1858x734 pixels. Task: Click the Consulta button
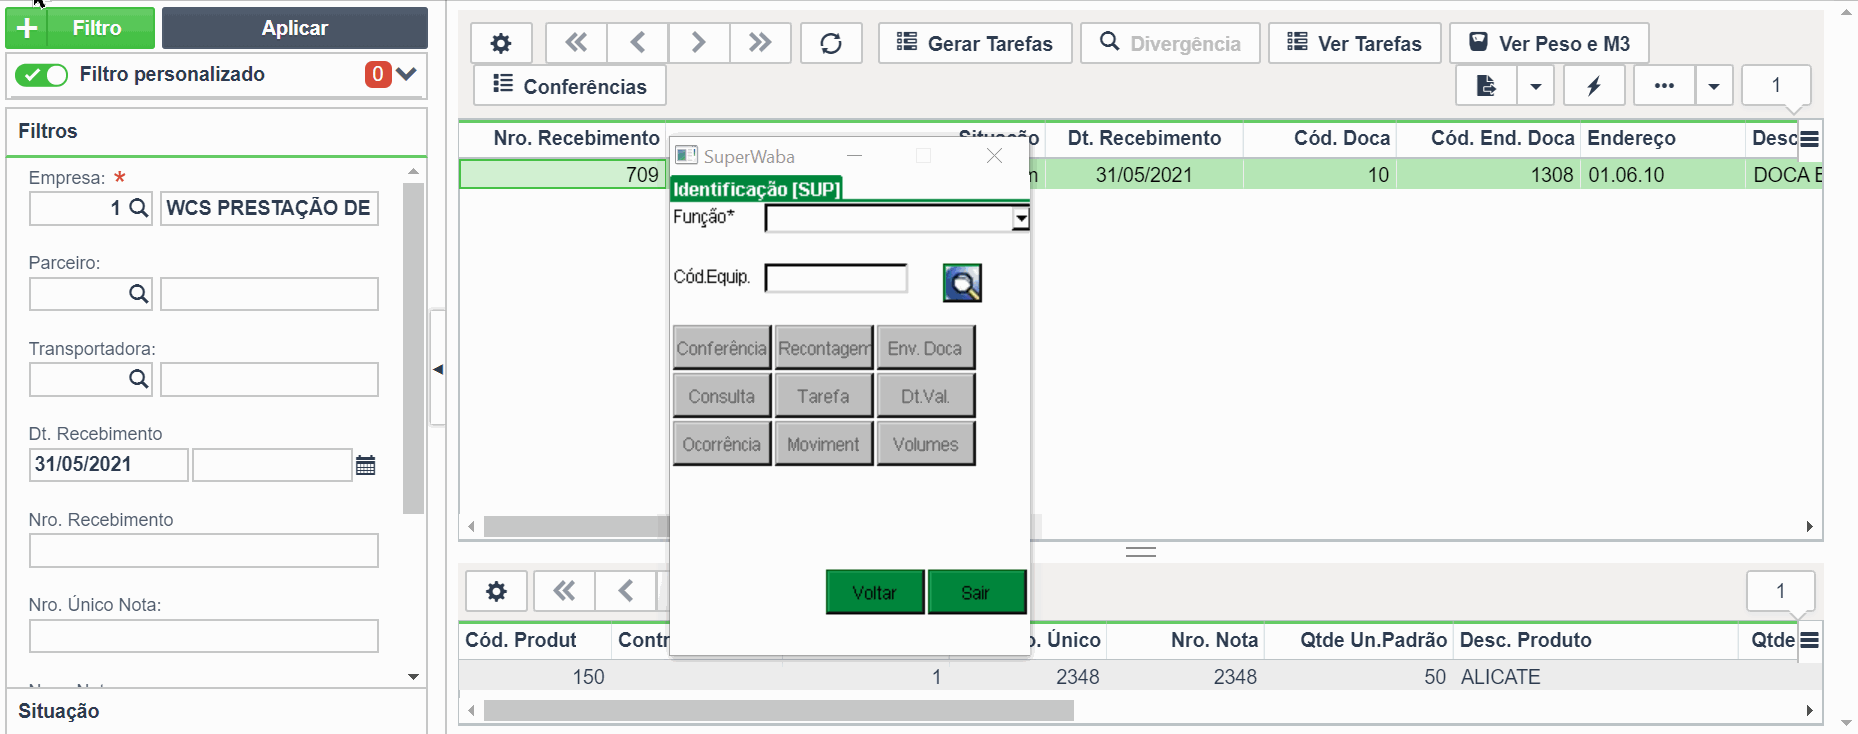722,396
